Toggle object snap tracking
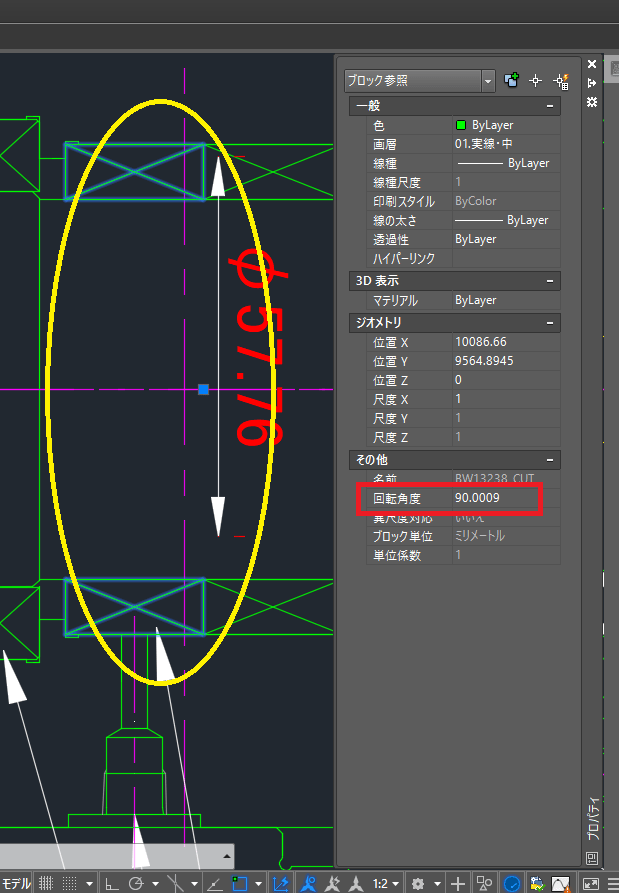The image size is (619, 893). click(x=215, y=883)
